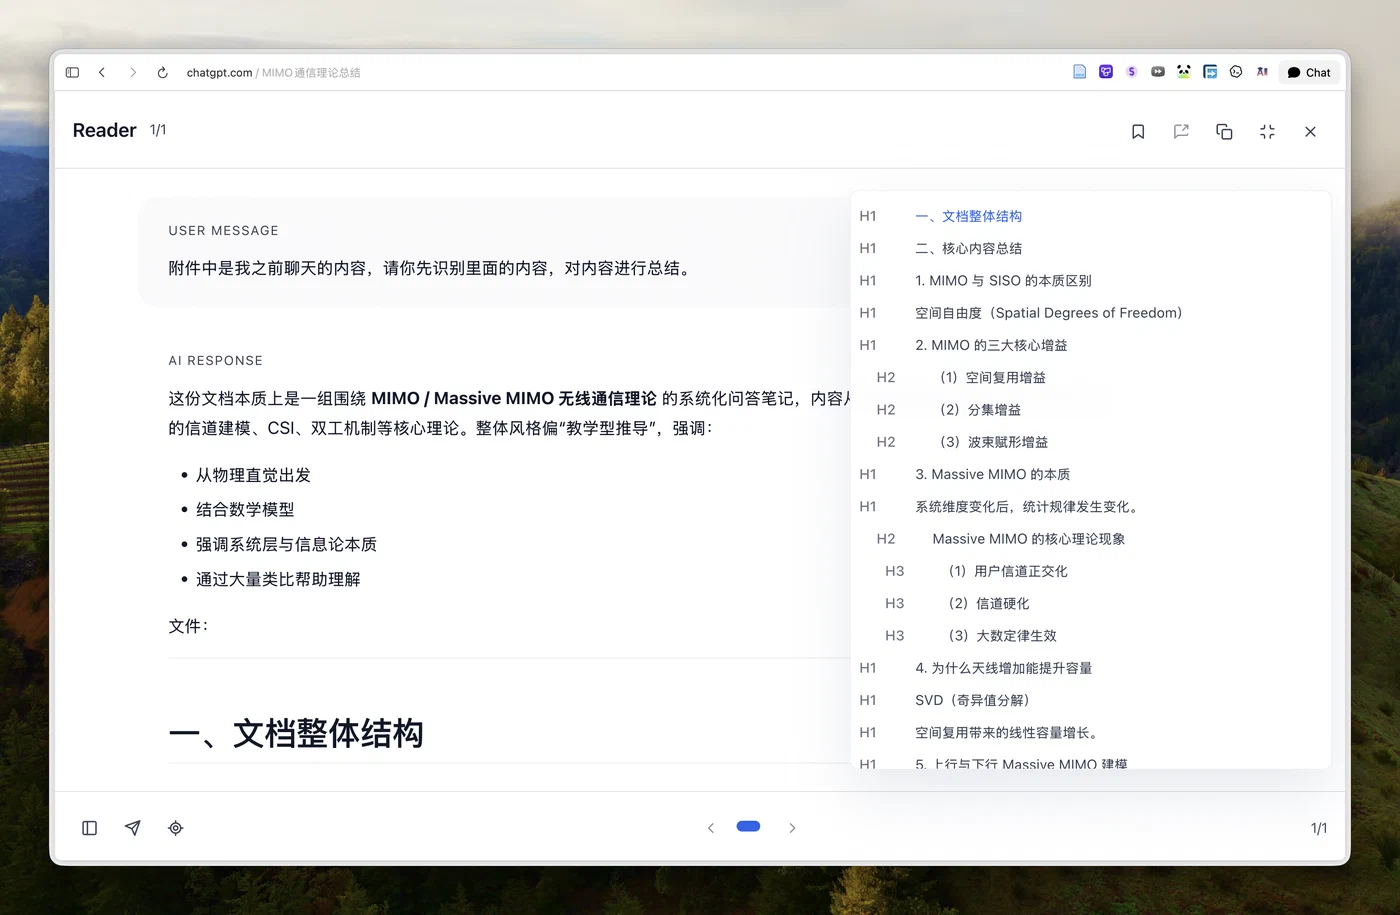Go to the next page in the pager
The image size is (1400, 915).
[x=792, y=828]
